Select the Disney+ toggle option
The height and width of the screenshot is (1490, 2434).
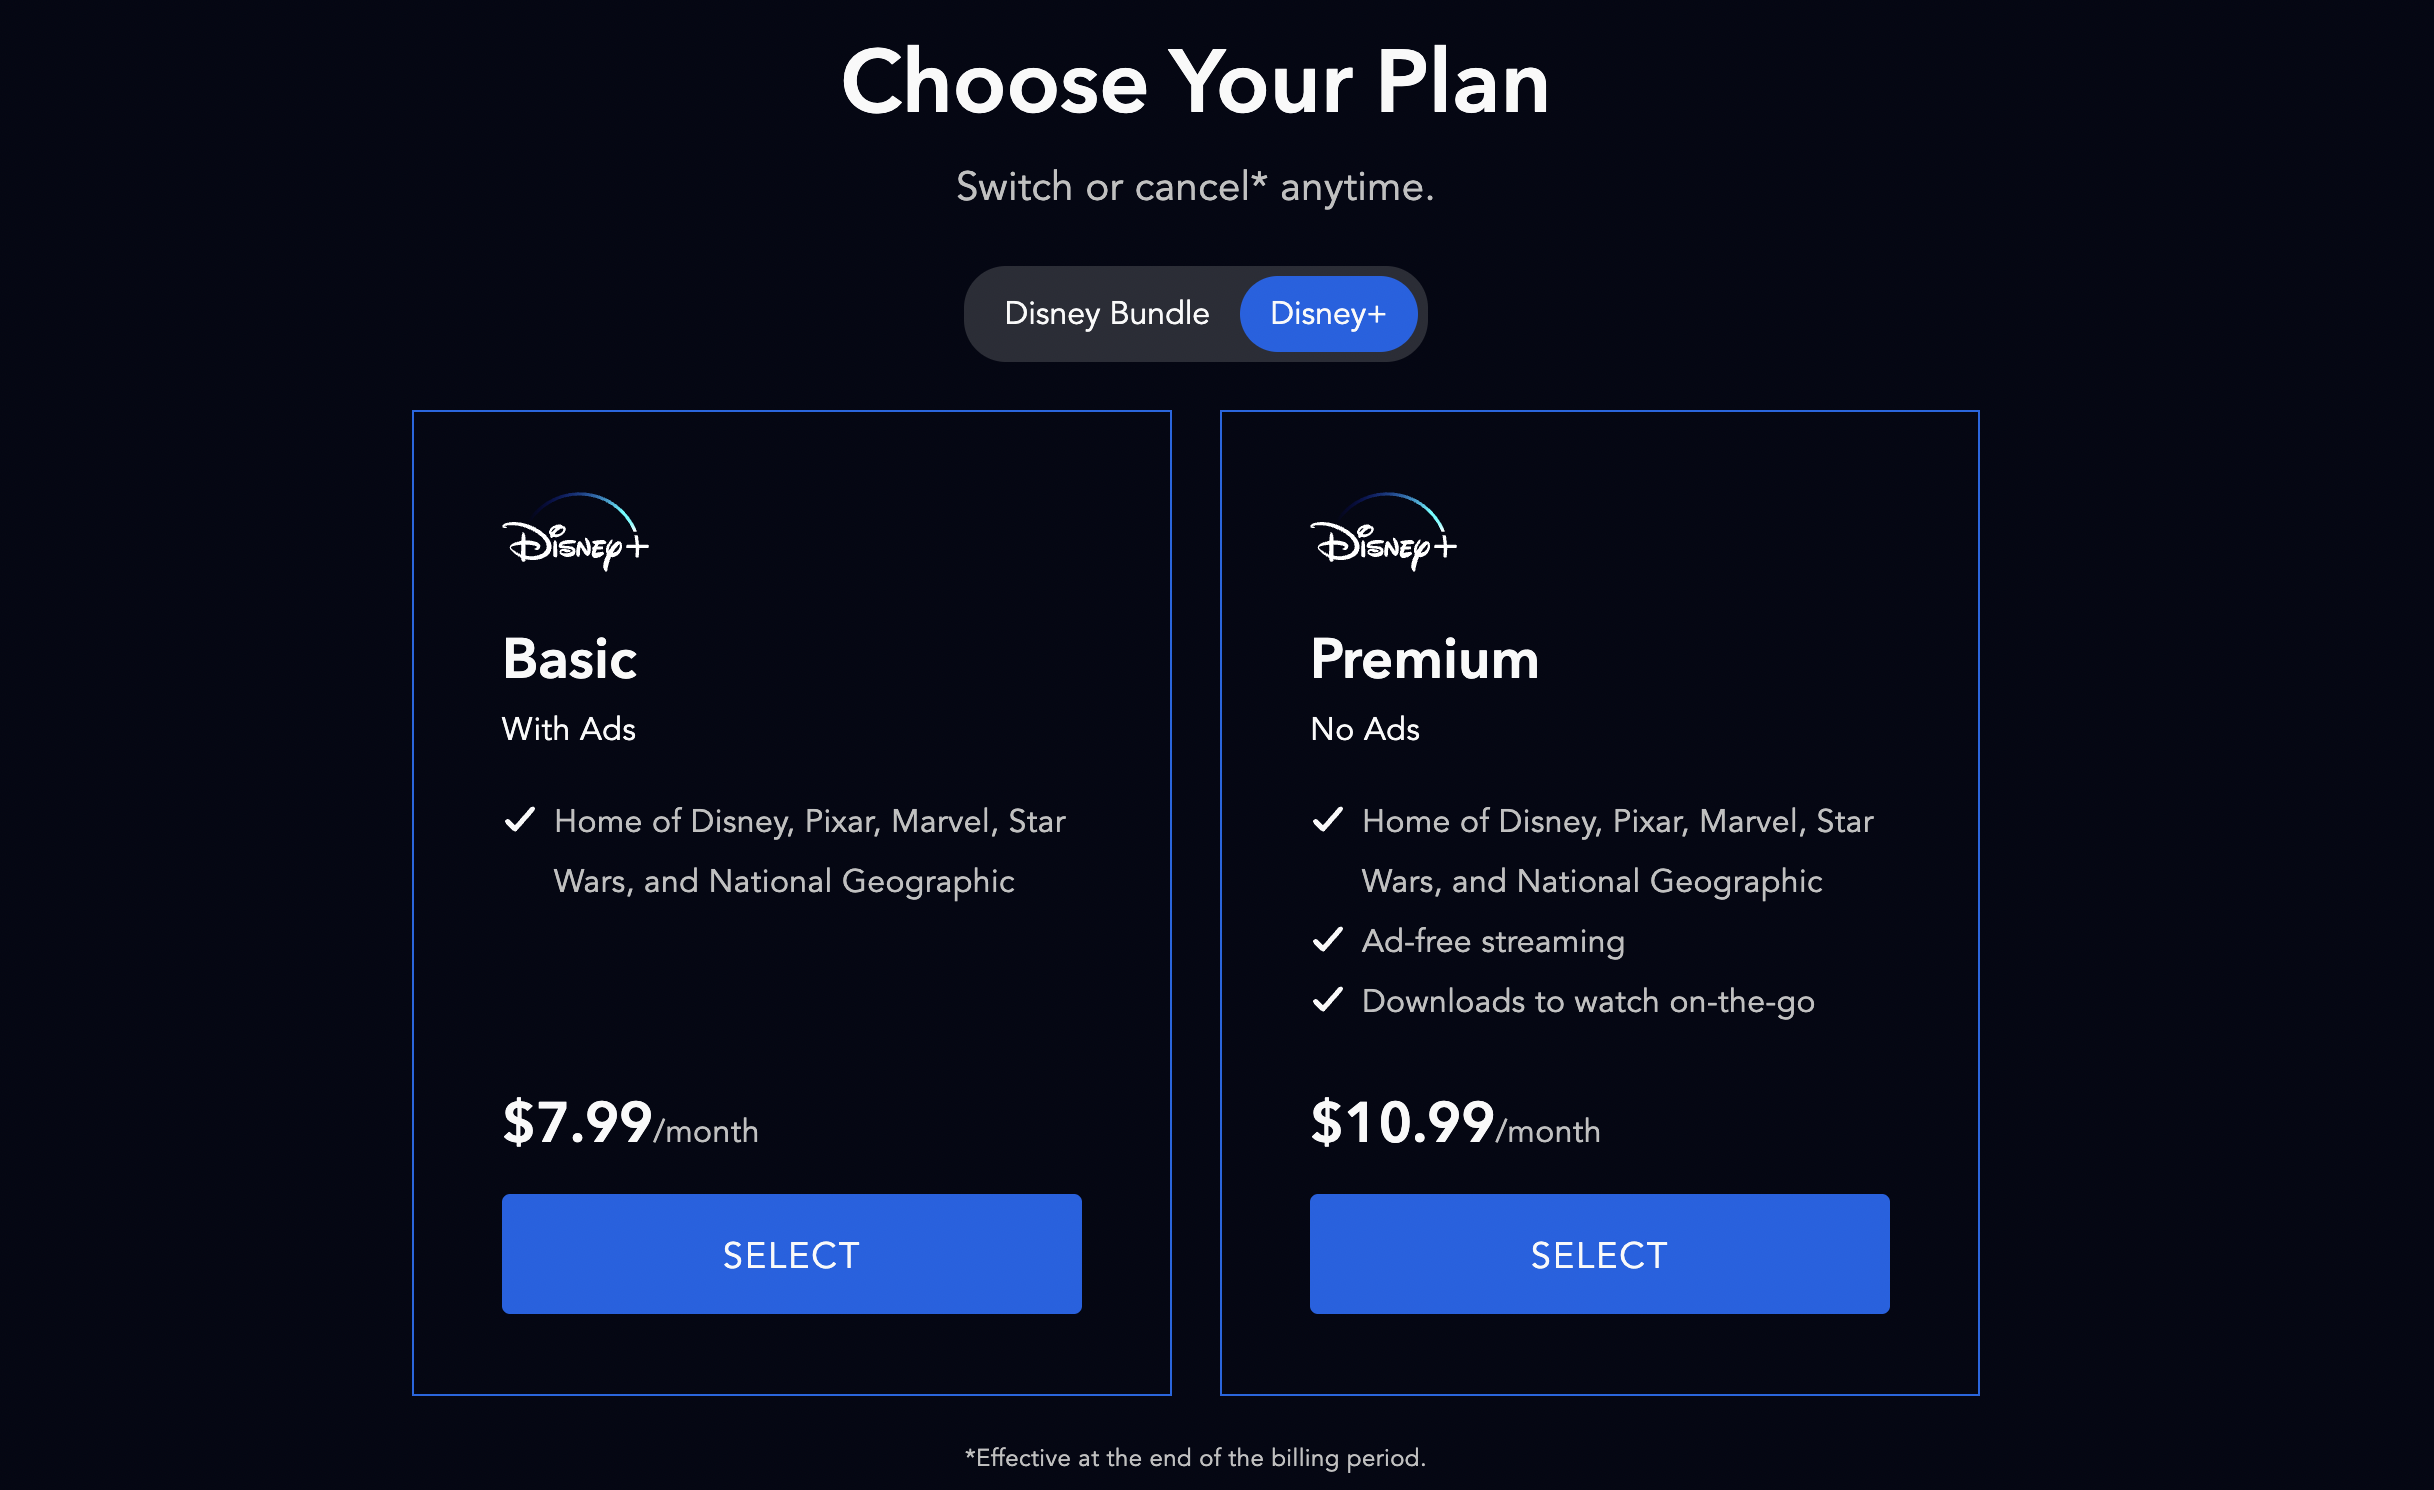(x=1328, y=313)
